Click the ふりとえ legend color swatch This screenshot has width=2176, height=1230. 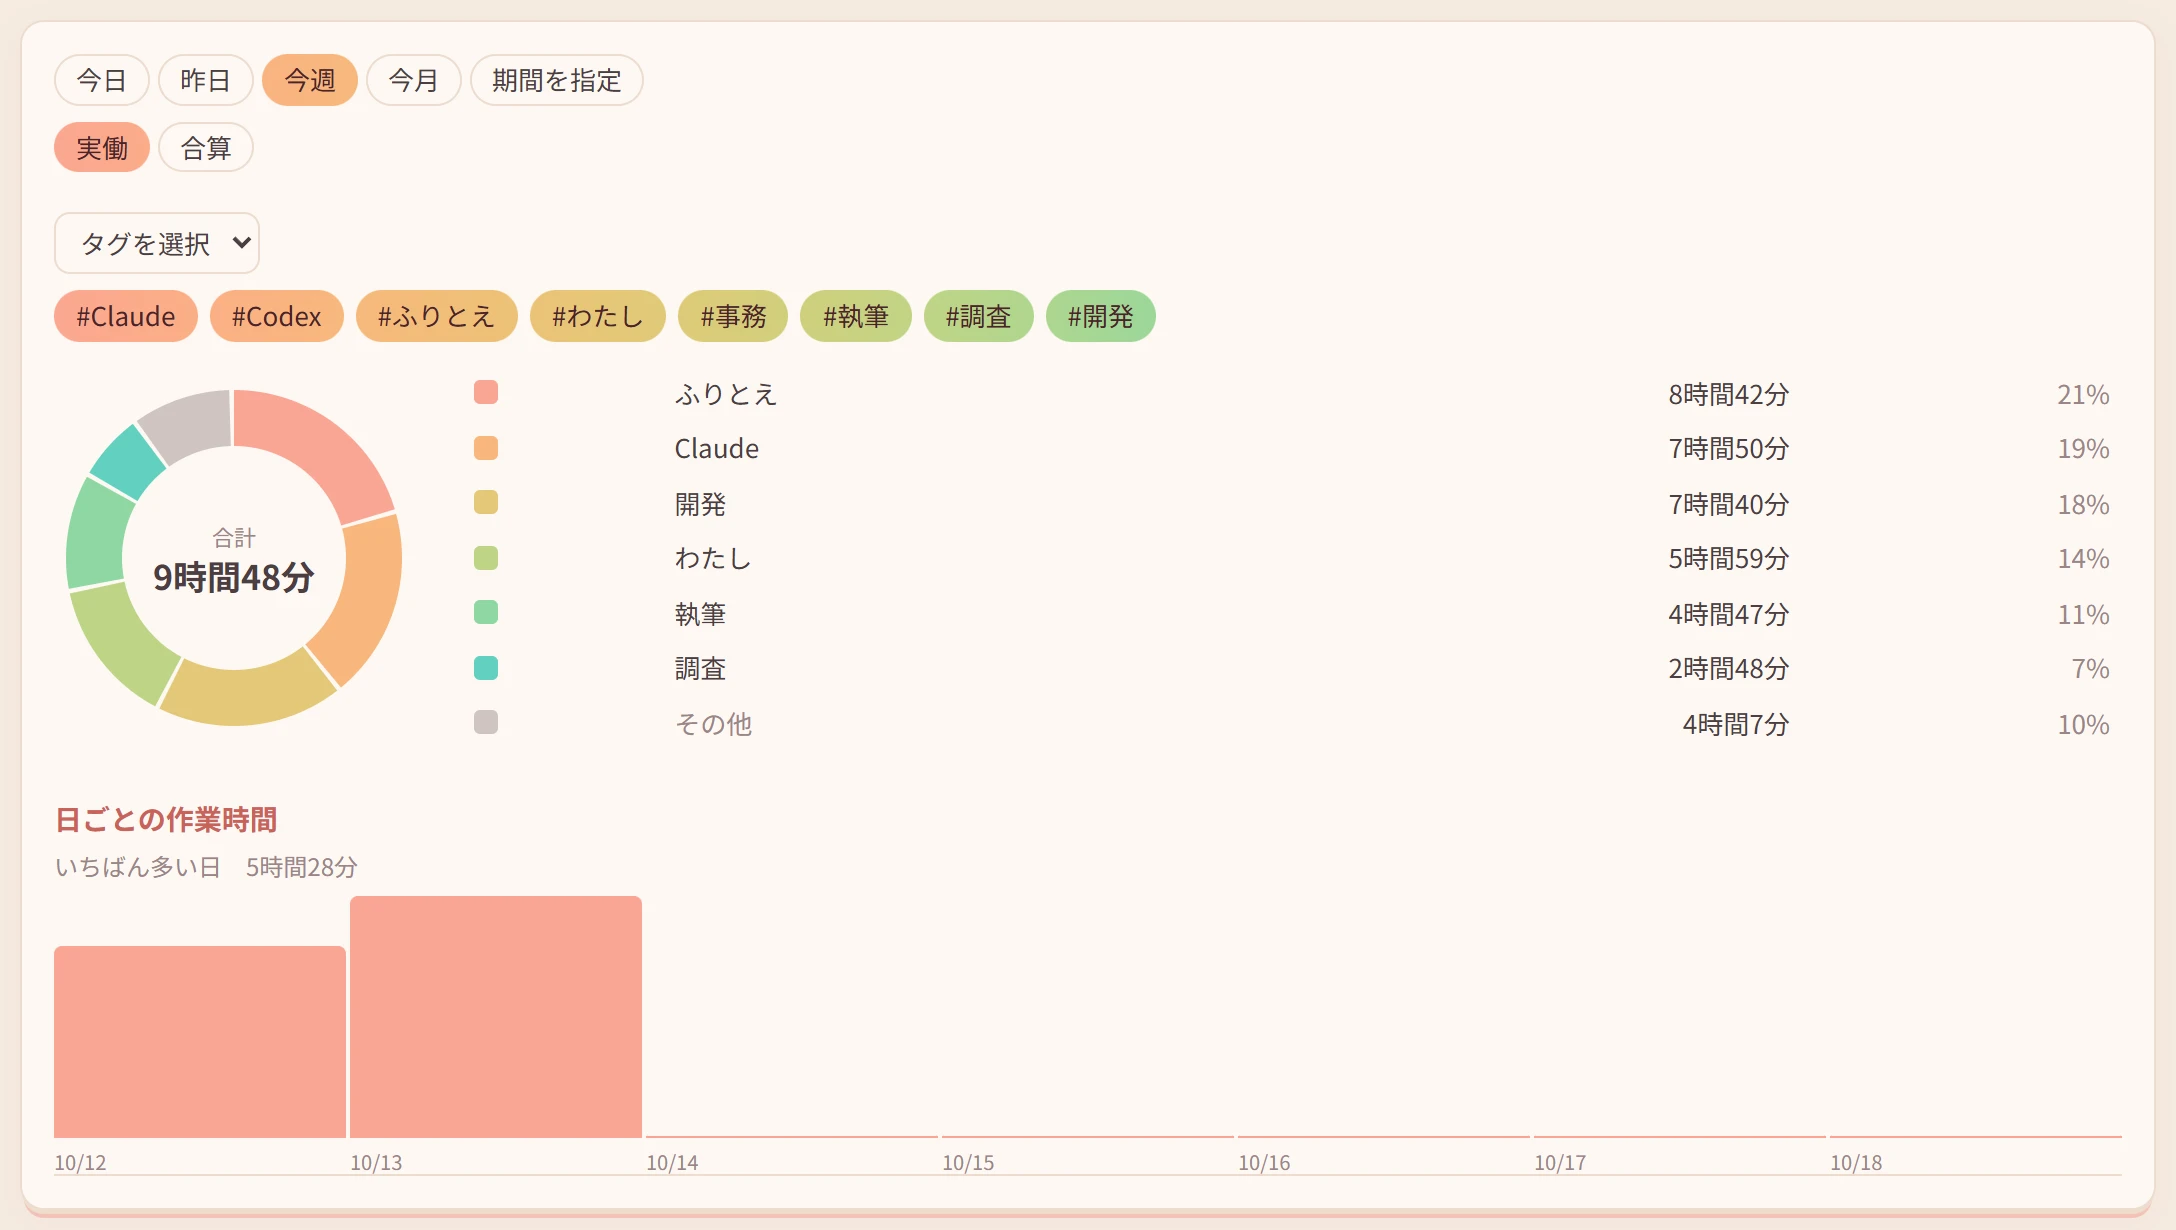pyautogui.click(x=486, y=392)
